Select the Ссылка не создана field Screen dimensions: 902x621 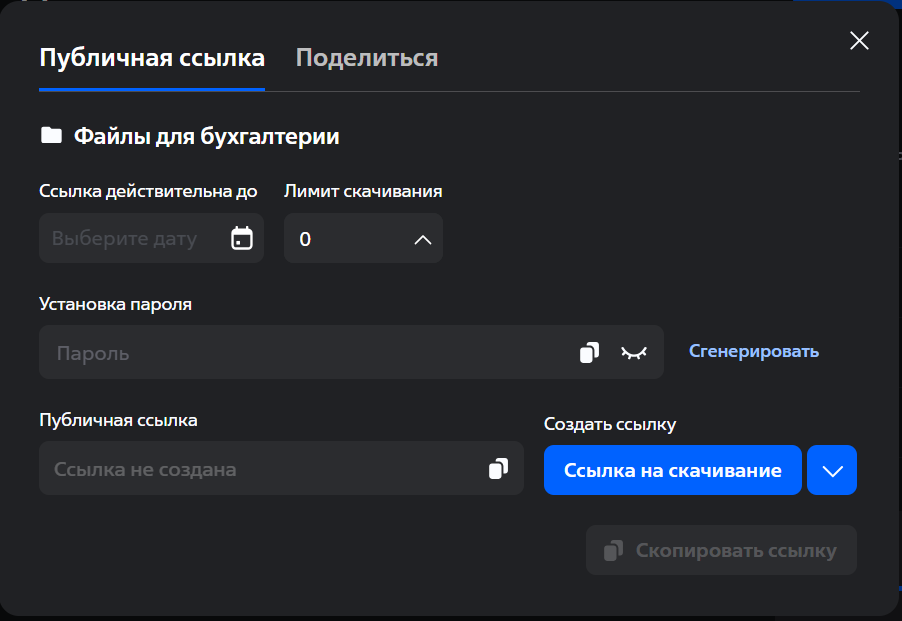(260, 469)
